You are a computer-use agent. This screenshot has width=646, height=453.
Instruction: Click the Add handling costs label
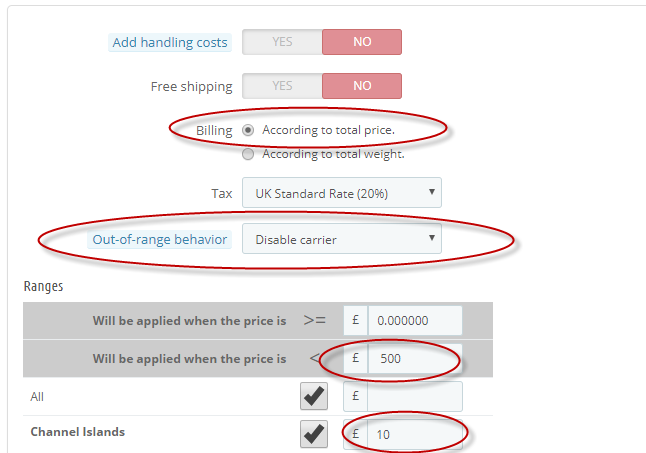(x=170, y=42)
